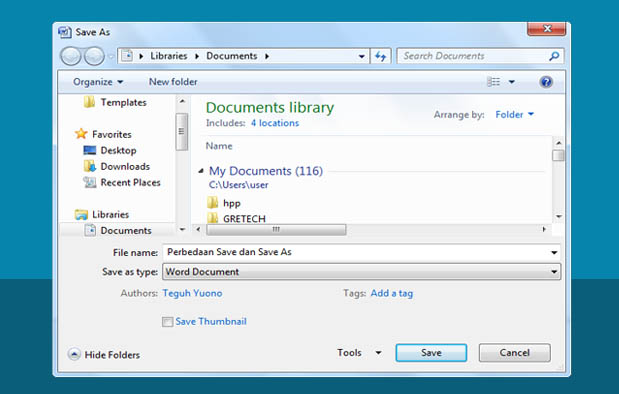Viewport: 619px width, 394px height.
Task: Click the sidebar vertical scrollbar thumb
Action: [x=181, y=131]
